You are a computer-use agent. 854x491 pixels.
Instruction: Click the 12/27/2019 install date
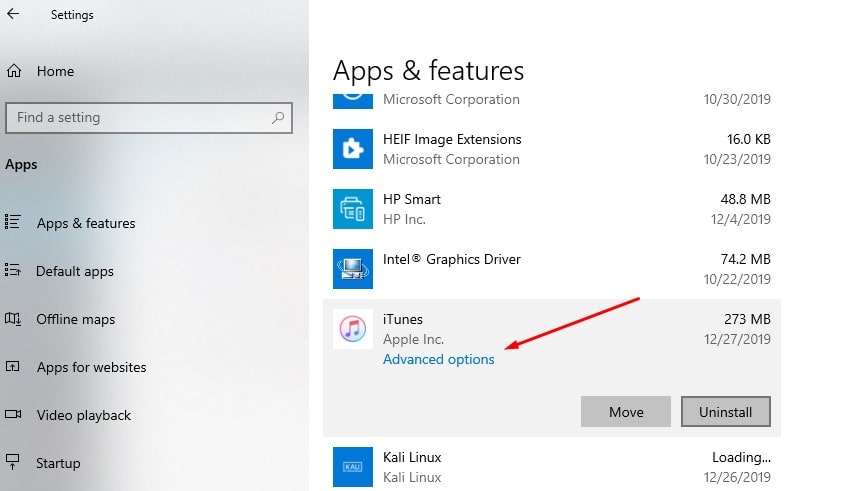737,339
